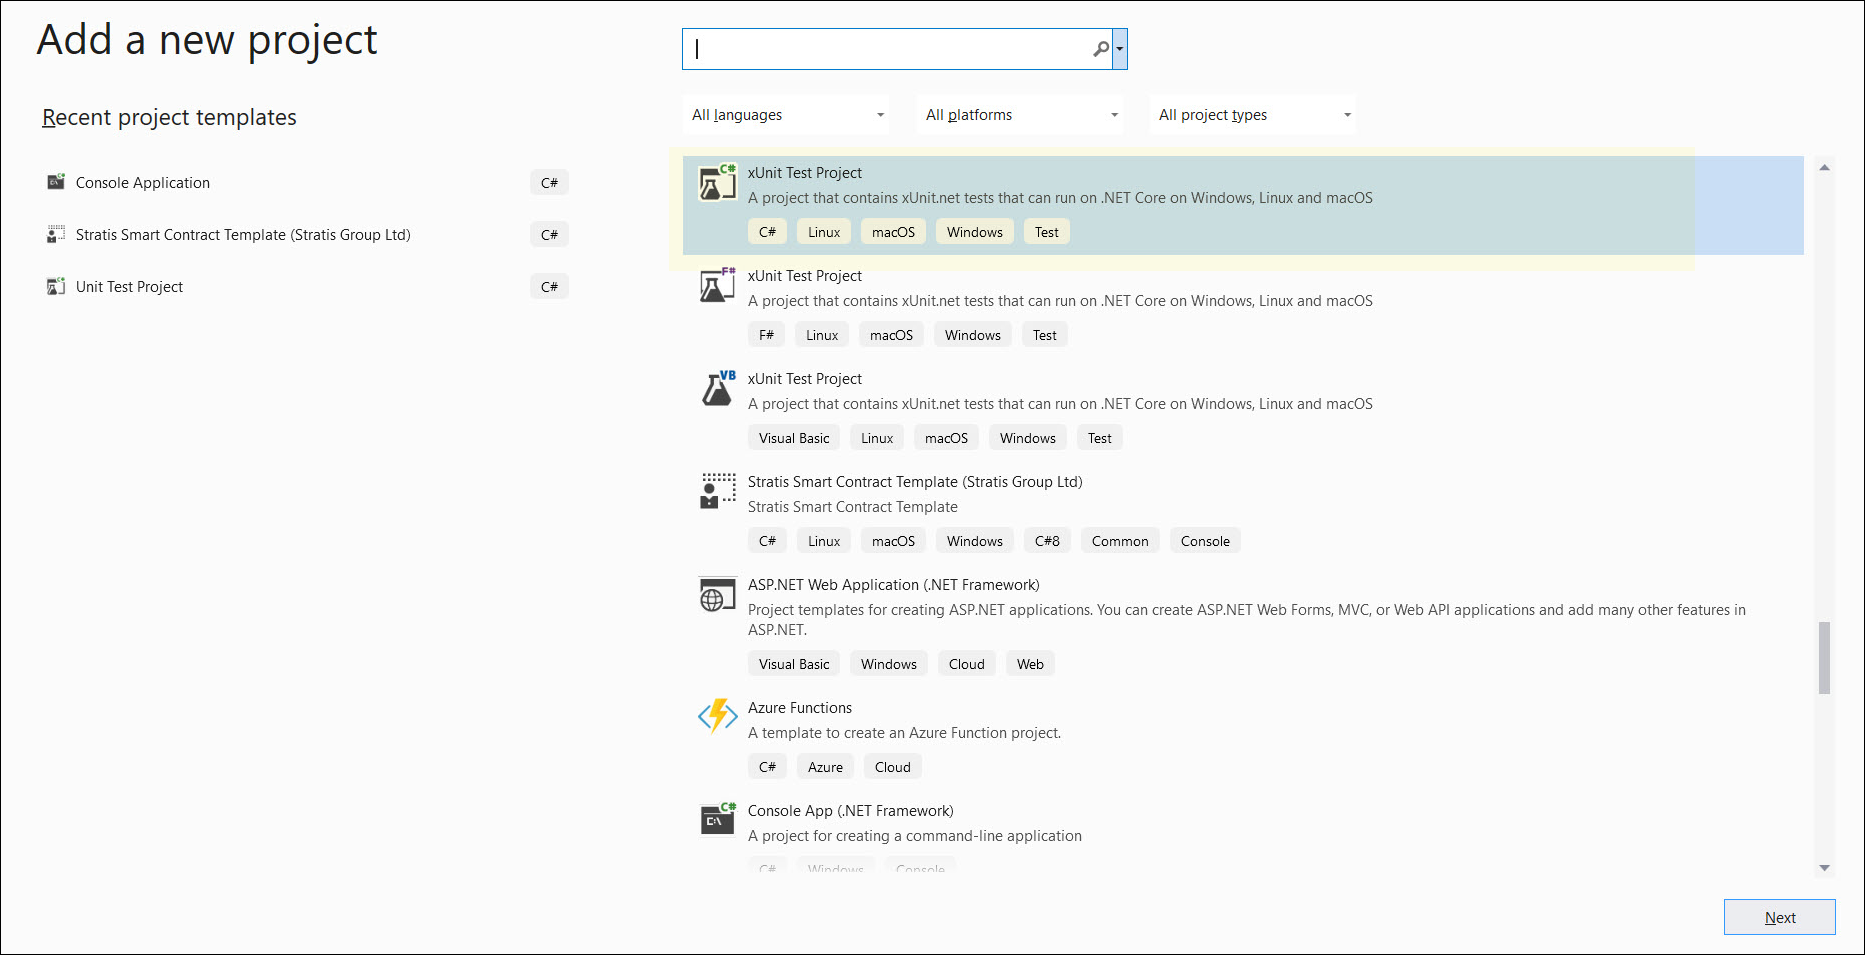Select the C# xUnit Test Project flask icon
1865x955 pixels.
tap(717, 182)
